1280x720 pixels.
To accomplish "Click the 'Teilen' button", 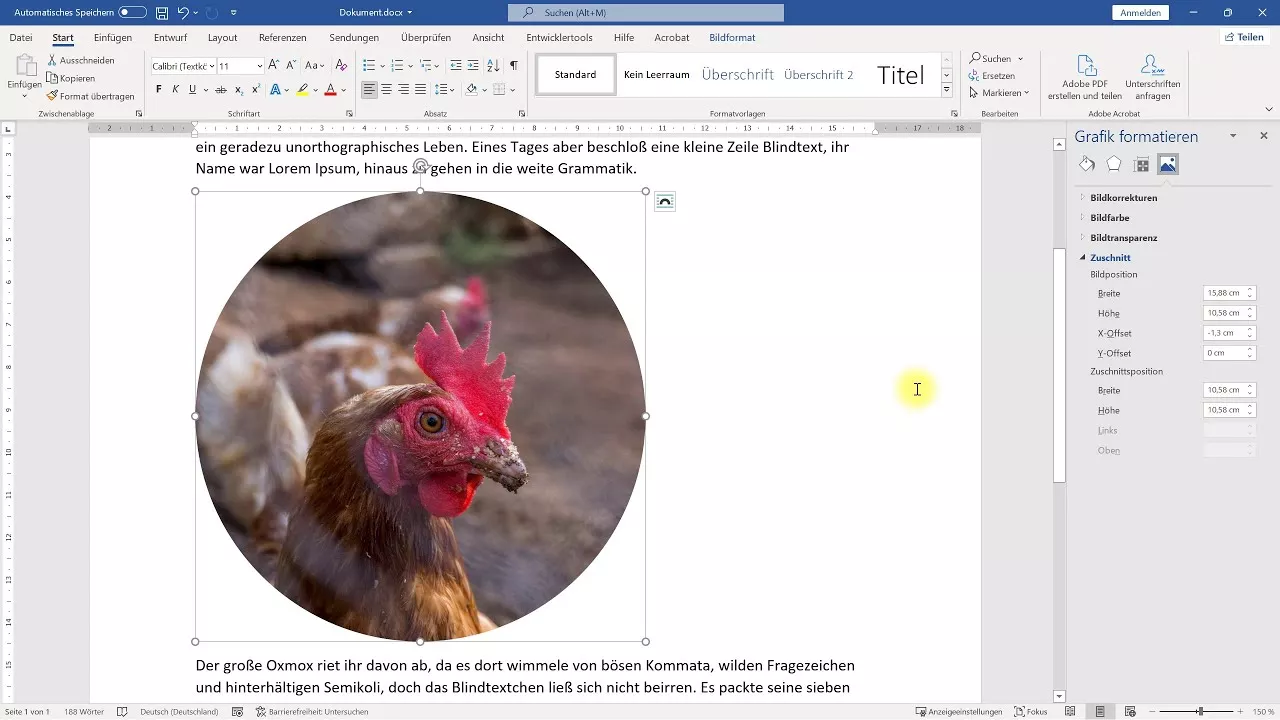I will [x=1245, y=36].
